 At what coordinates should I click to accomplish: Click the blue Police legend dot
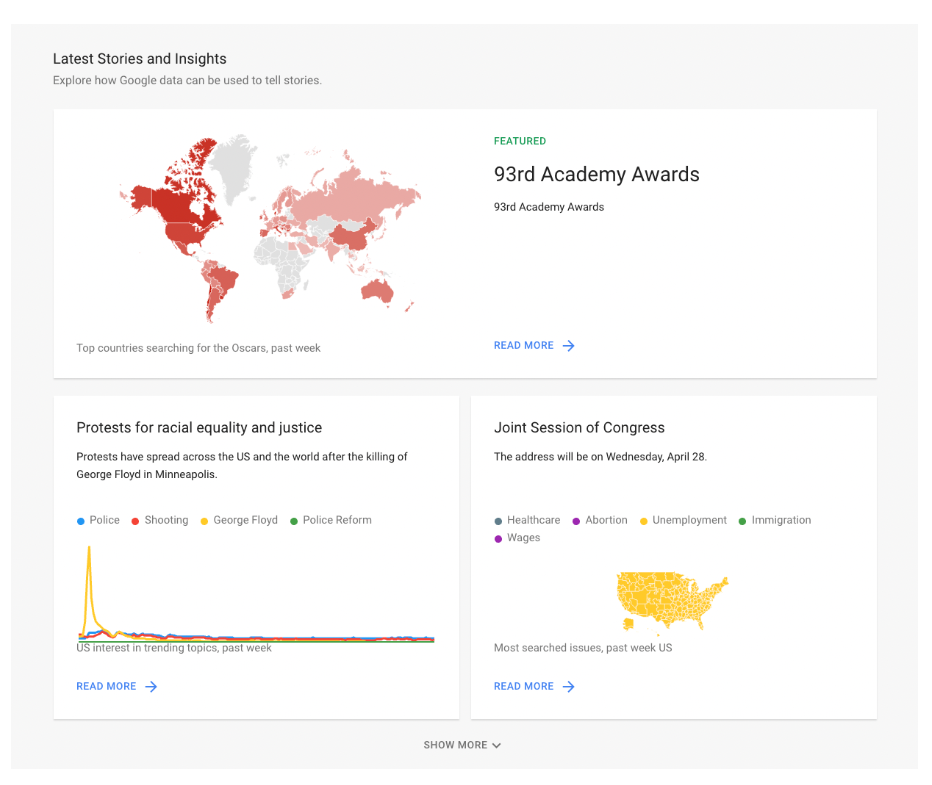point(81,521)
